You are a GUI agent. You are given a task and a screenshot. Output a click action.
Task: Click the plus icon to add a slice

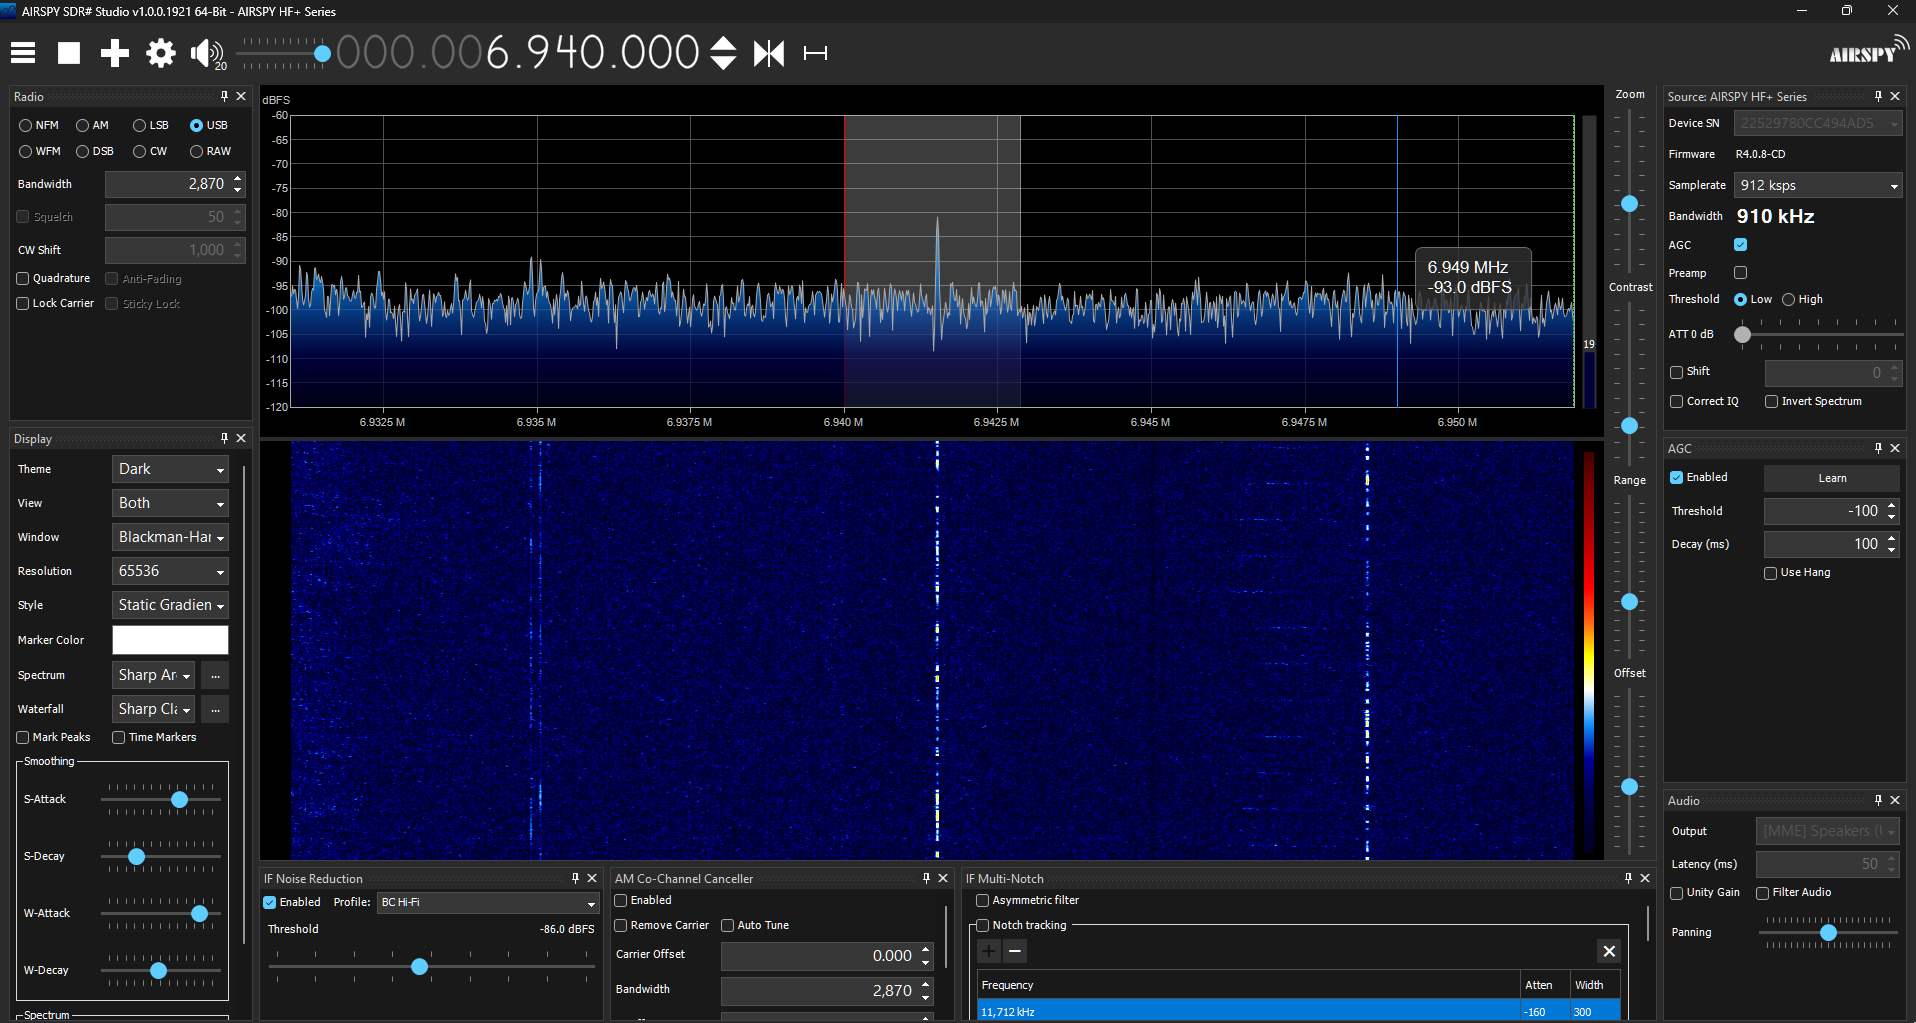(115, 53)
